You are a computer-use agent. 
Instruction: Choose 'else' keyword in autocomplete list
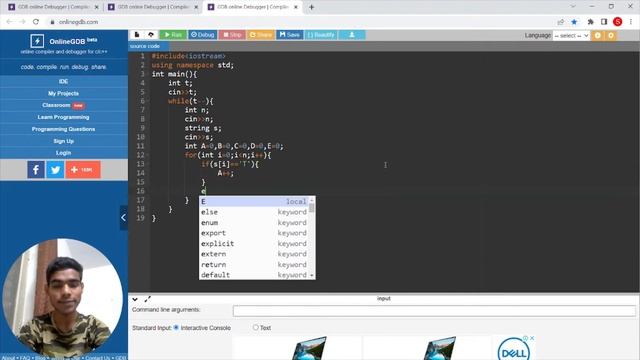254,212
